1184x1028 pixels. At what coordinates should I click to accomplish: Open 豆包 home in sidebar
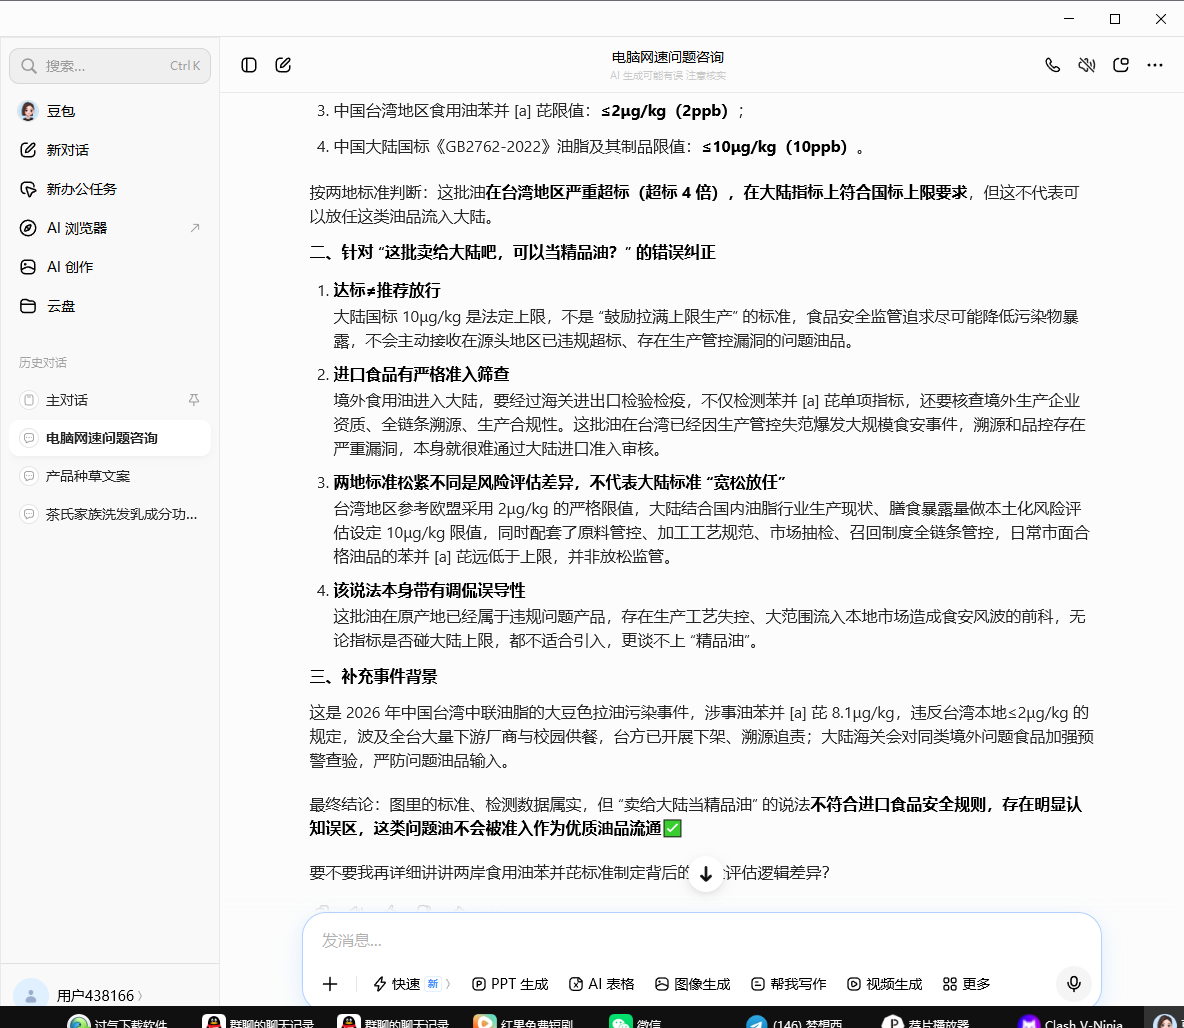coord(110,111)
